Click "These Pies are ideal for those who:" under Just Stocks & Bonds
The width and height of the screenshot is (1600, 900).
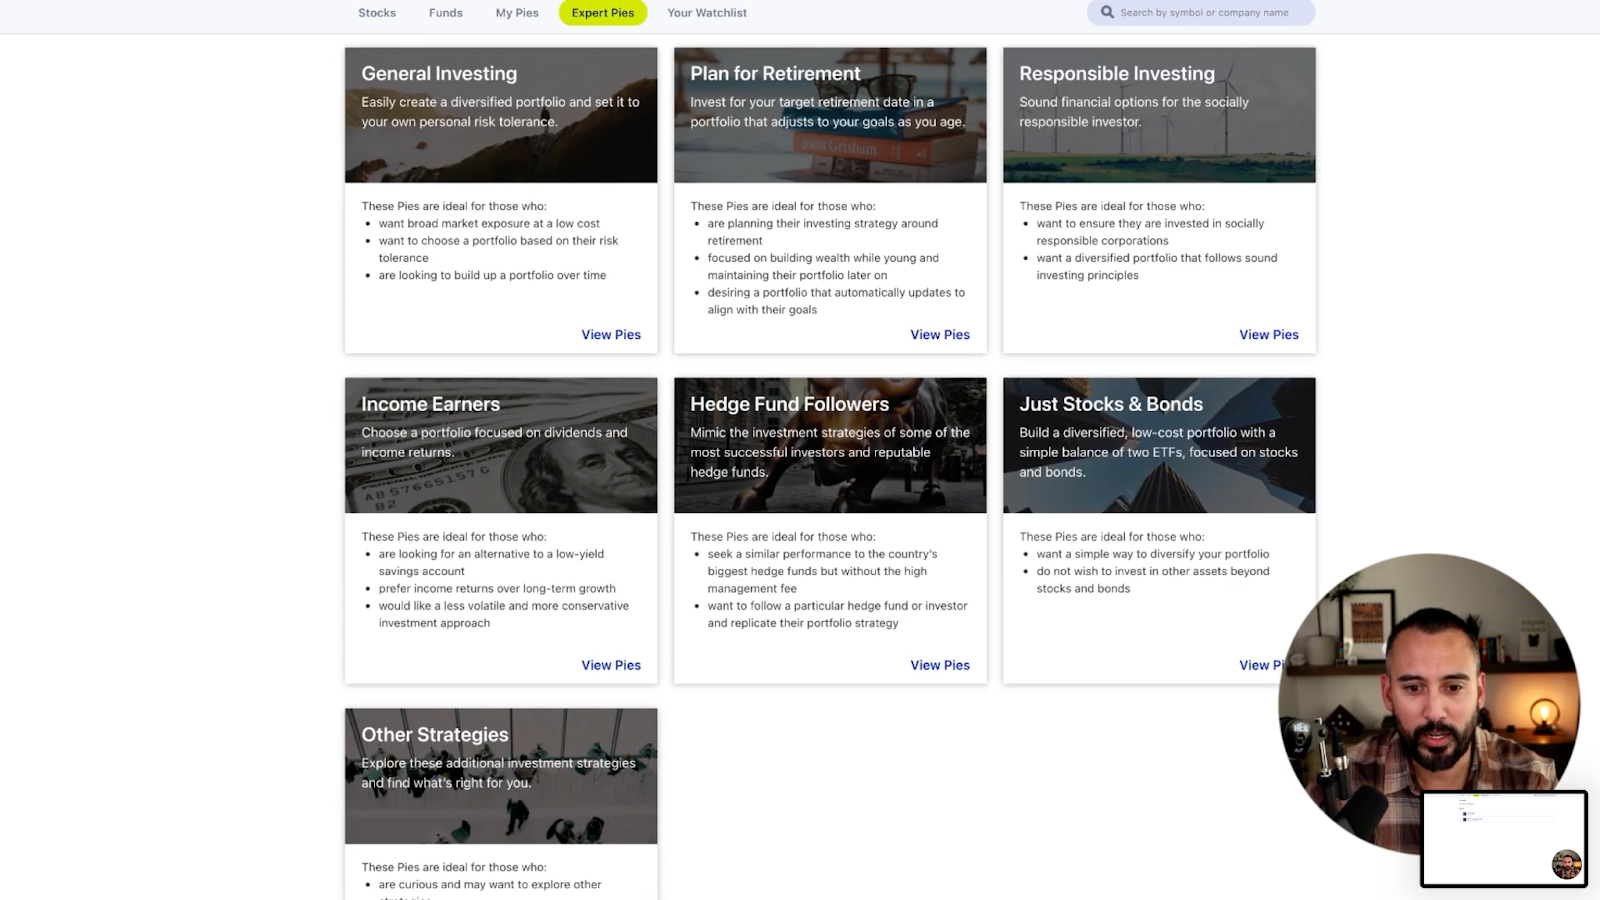[x=1112, y=537]
